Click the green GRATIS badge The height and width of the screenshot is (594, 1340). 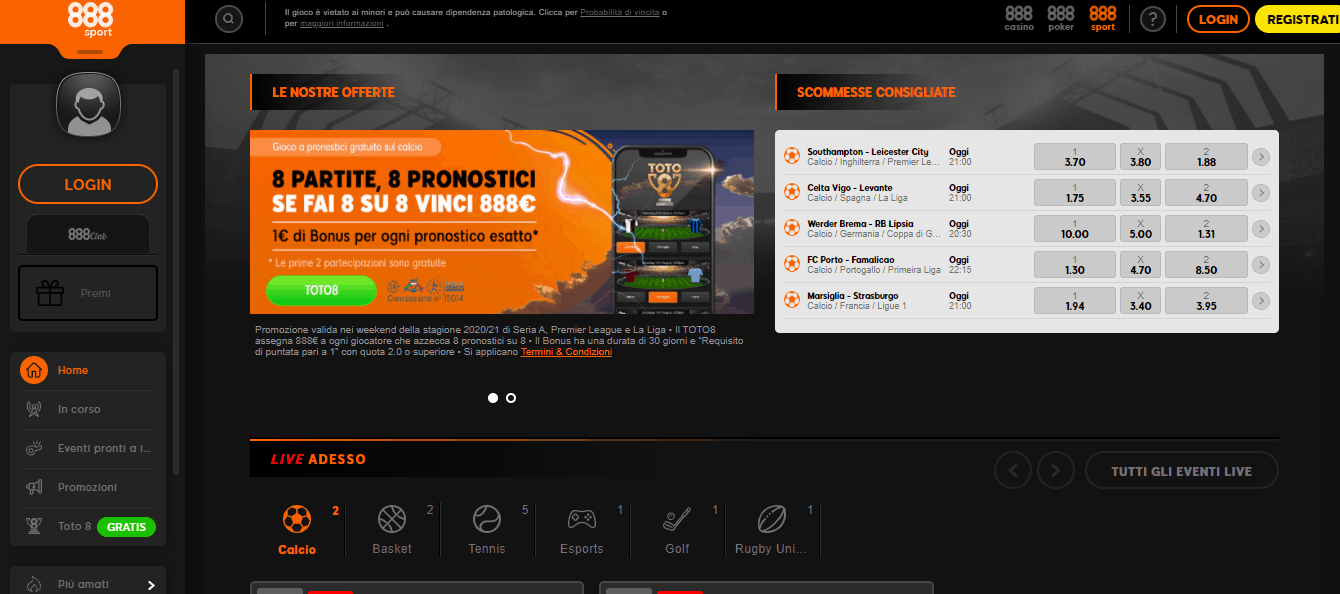127,526
